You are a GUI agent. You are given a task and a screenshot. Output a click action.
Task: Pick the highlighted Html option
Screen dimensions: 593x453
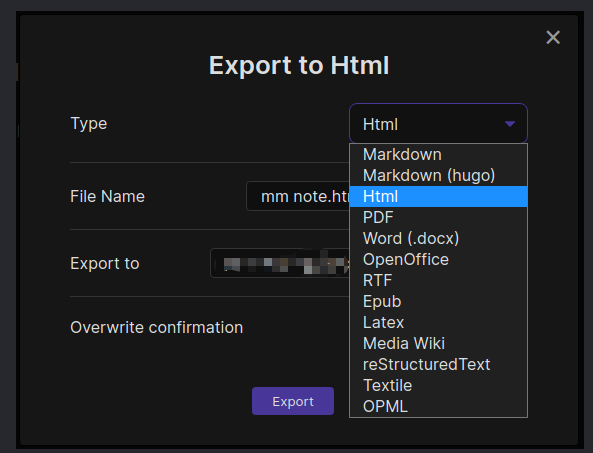tap(438, 197)
